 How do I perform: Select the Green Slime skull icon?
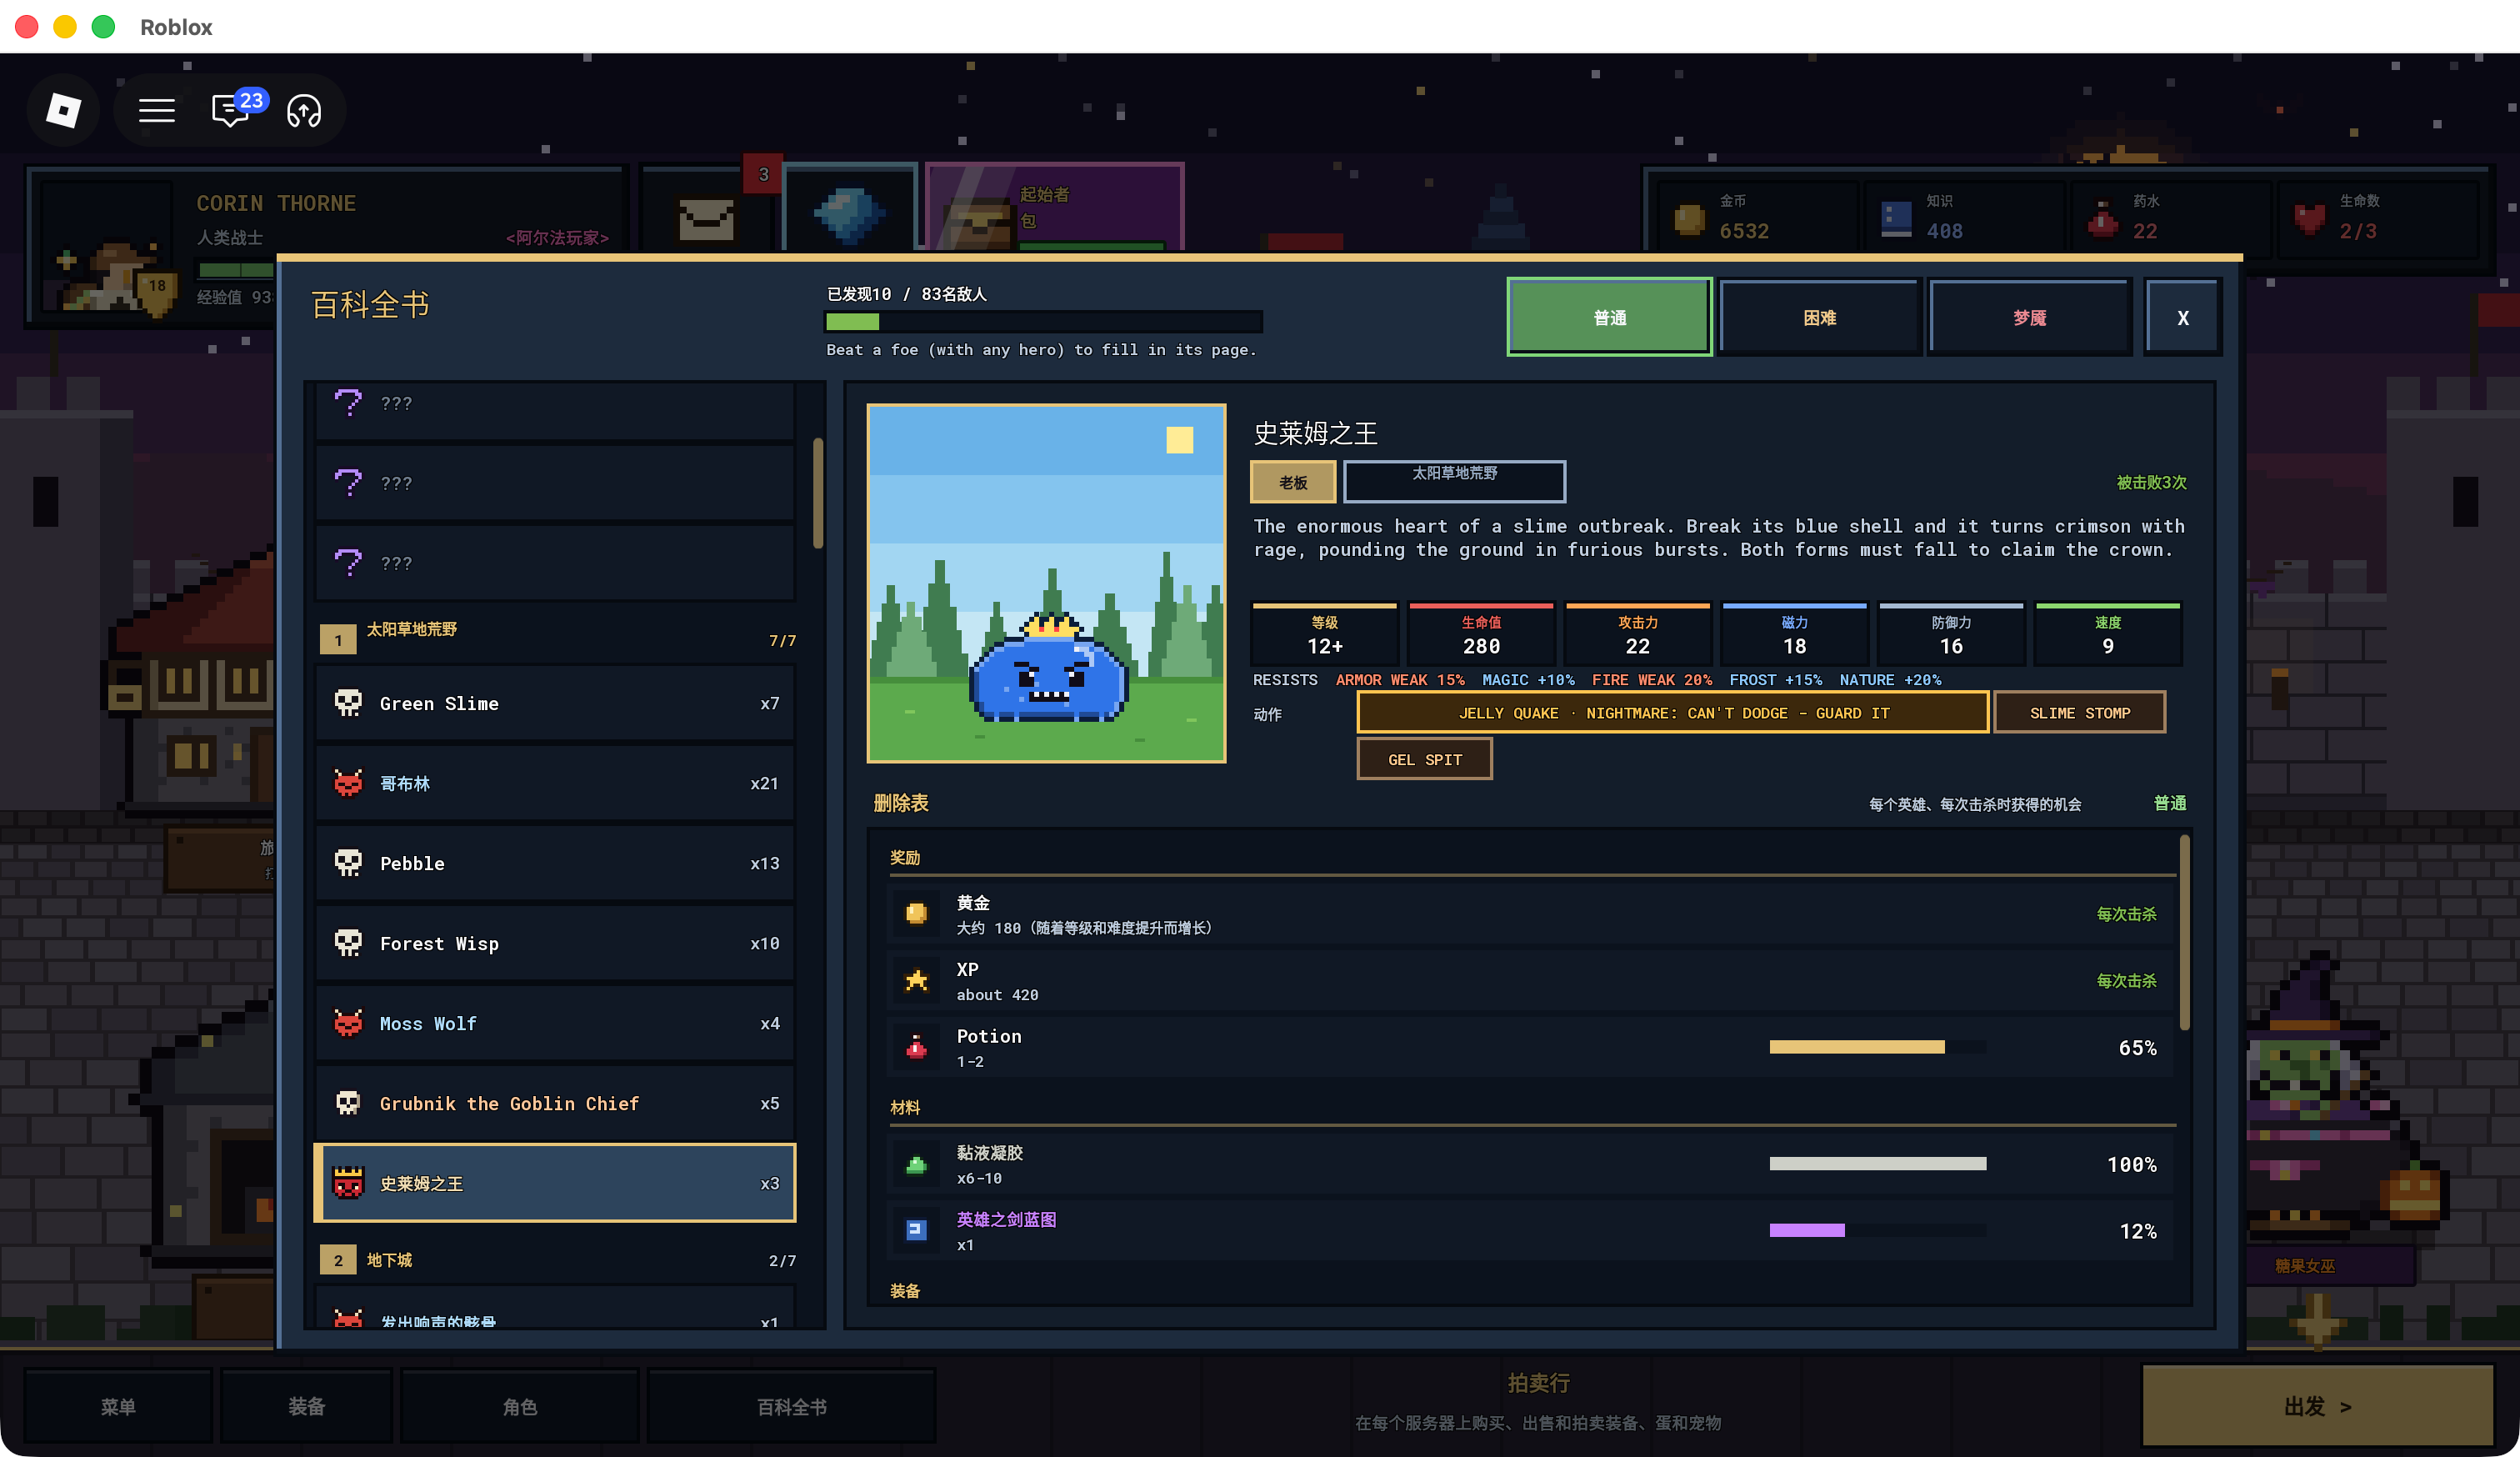click(x=348, y=703)
